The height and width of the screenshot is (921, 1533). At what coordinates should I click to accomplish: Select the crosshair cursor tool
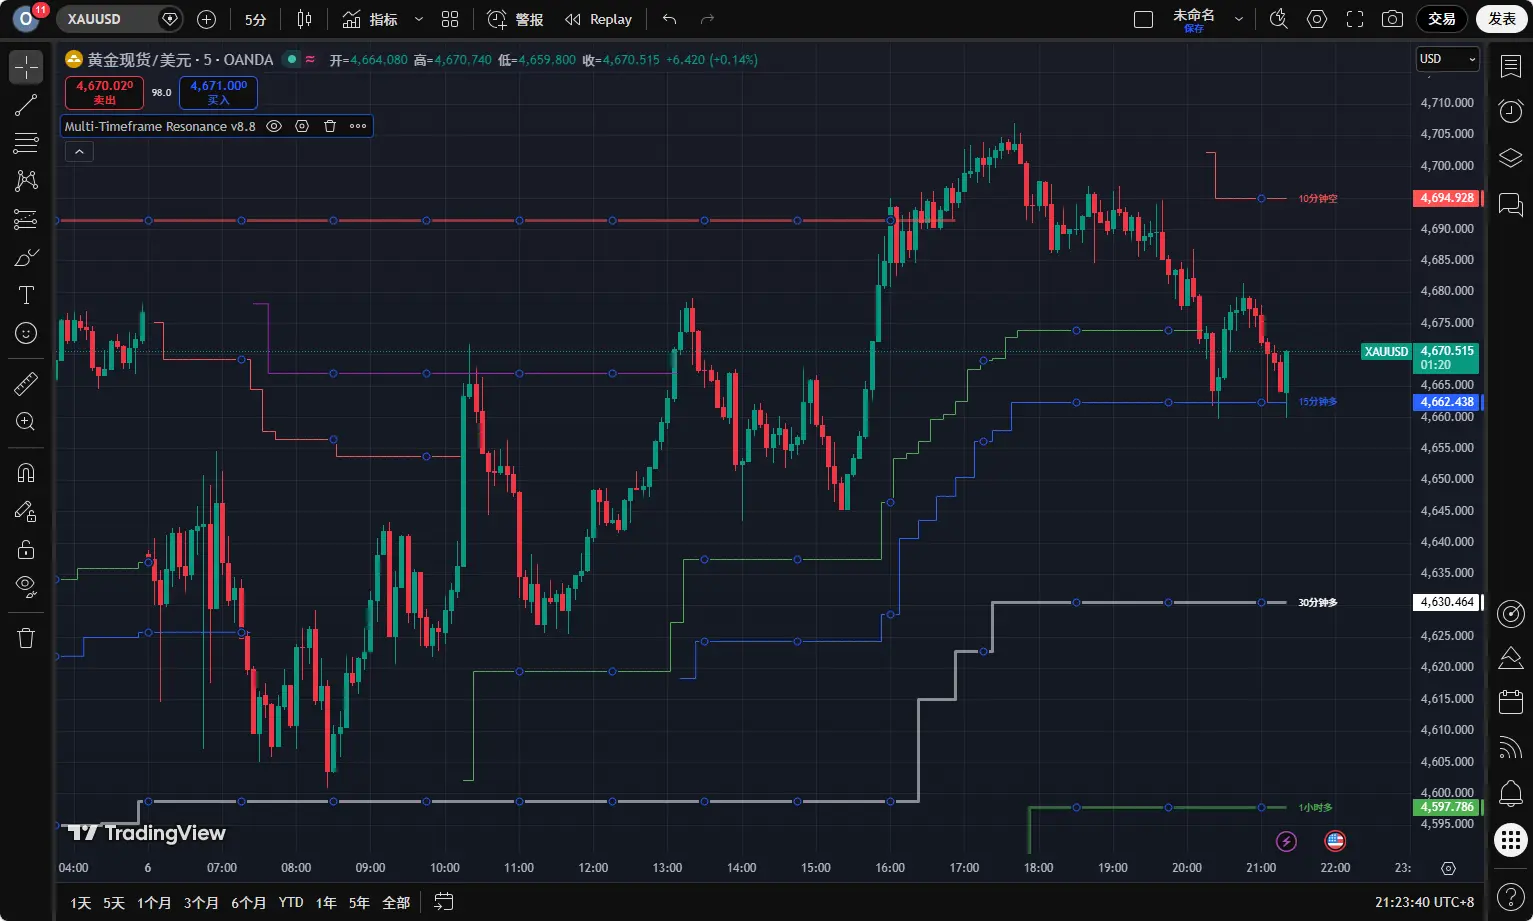pos(26,67)
